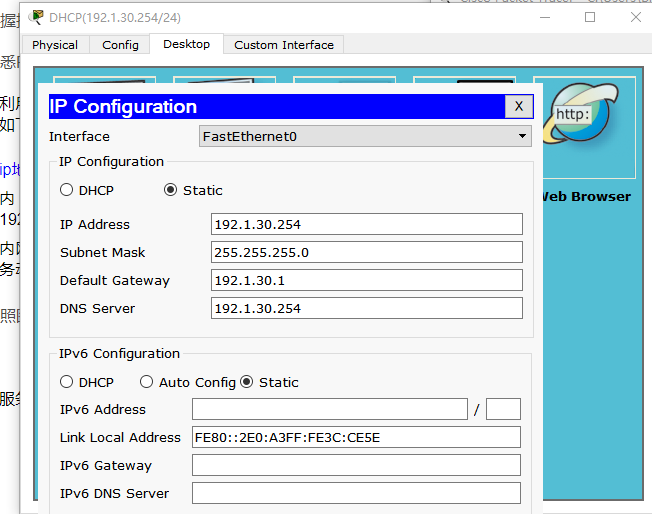Screen dimensions: 652x514
Task: Switch to the Desktop tab
Action: pos(186,44)
